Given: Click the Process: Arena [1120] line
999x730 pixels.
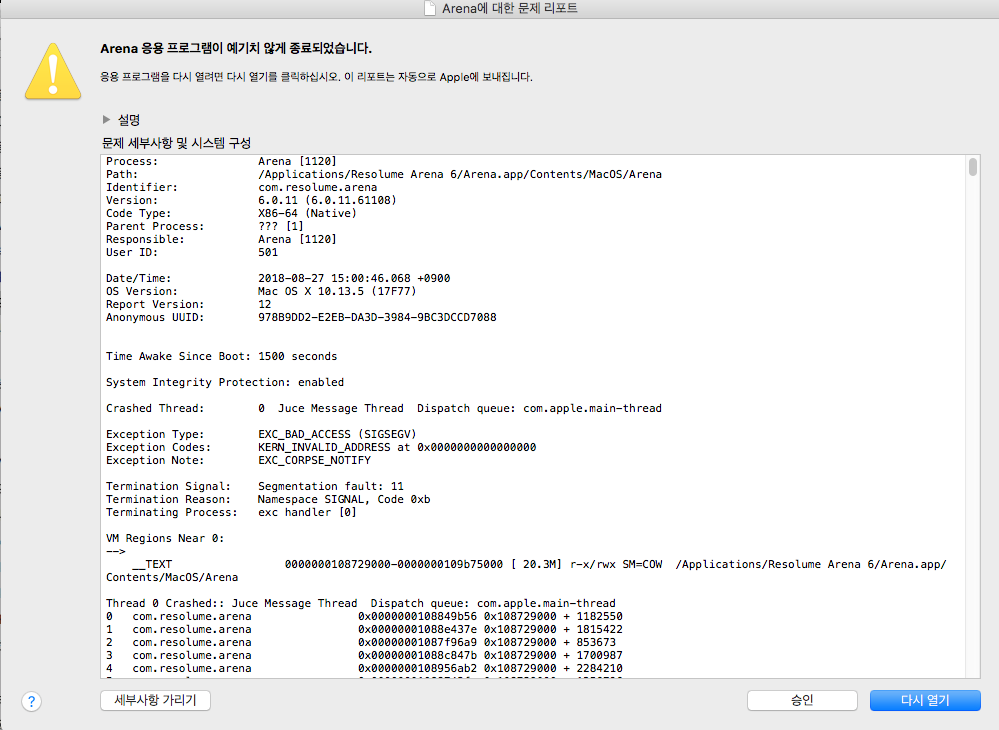Looking at the screenshot, I should pos(221,161).
